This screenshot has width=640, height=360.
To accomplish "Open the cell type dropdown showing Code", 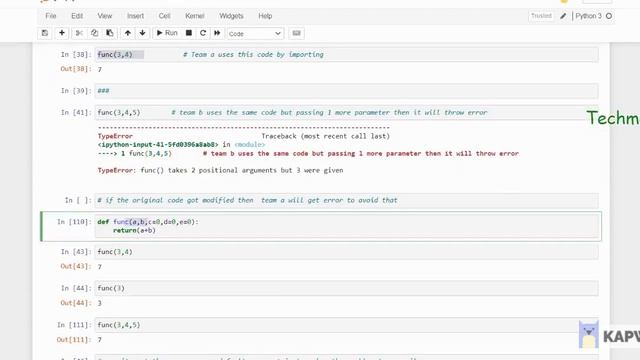I will click(255, 33).
